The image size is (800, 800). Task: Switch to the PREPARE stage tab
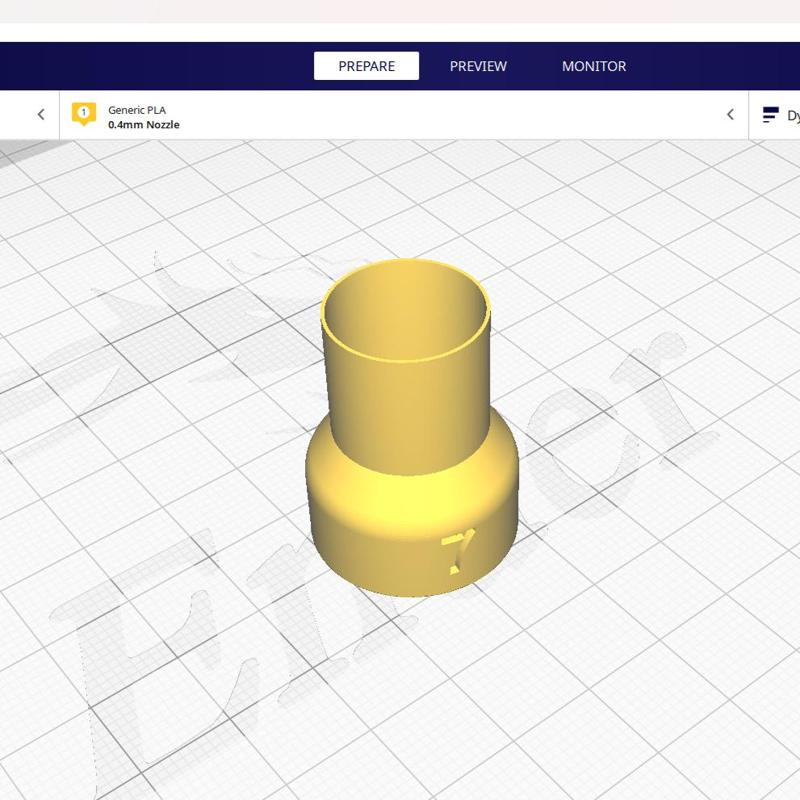[x=366, y=66]
